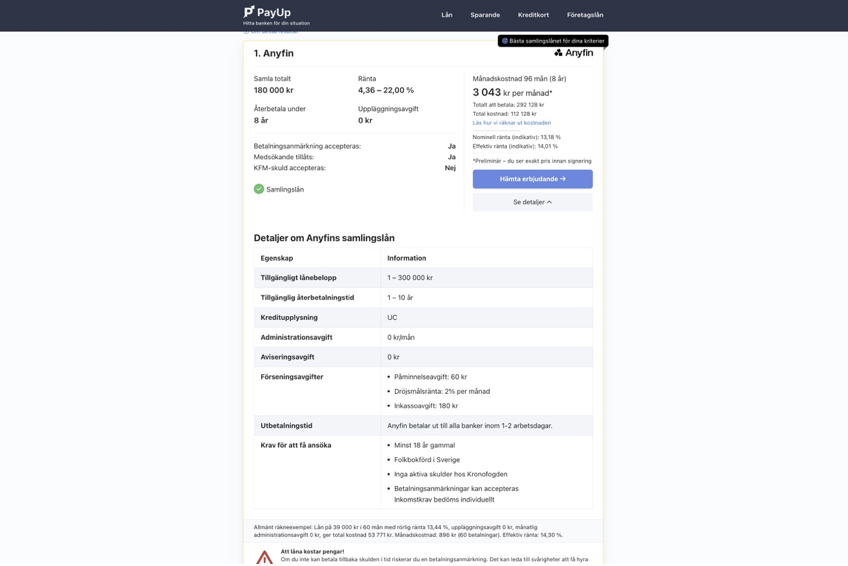Viewport: 848px width, 566px height.
Task: Open the Kreditkort navigation item
Action: coord(533,15)
